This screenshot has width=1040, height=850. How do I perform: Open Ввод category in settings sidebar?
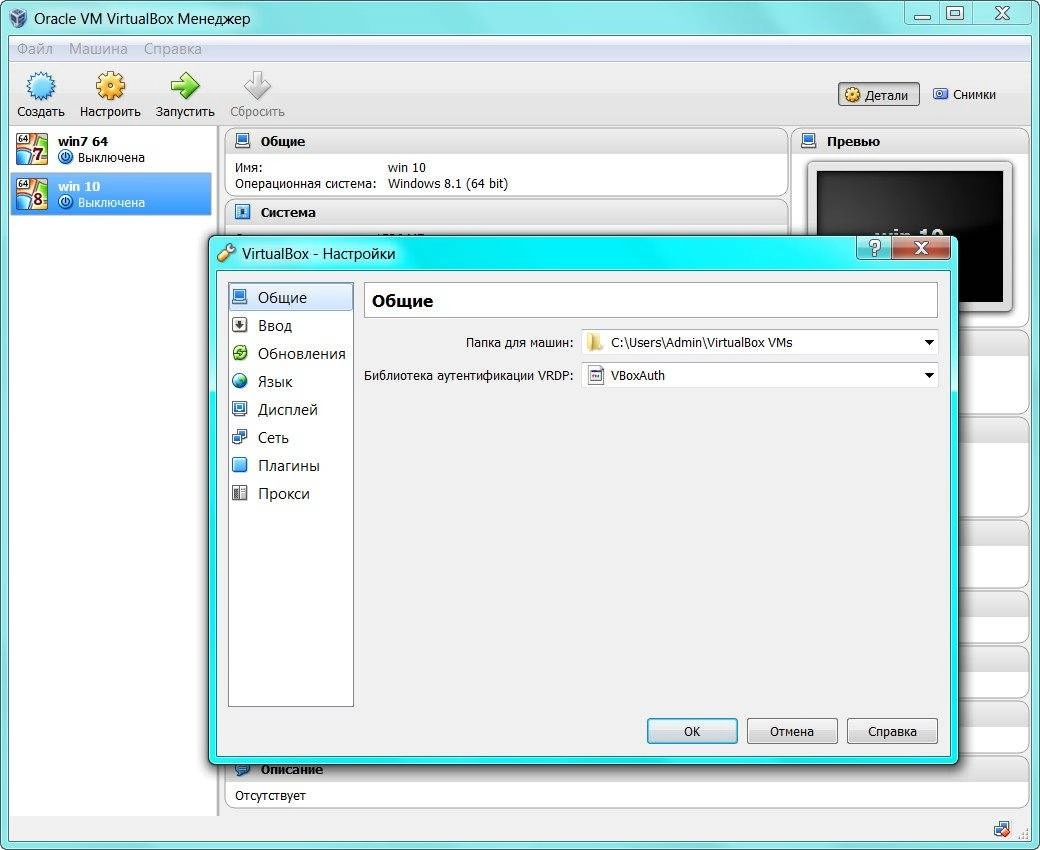(x=291, y=326)
